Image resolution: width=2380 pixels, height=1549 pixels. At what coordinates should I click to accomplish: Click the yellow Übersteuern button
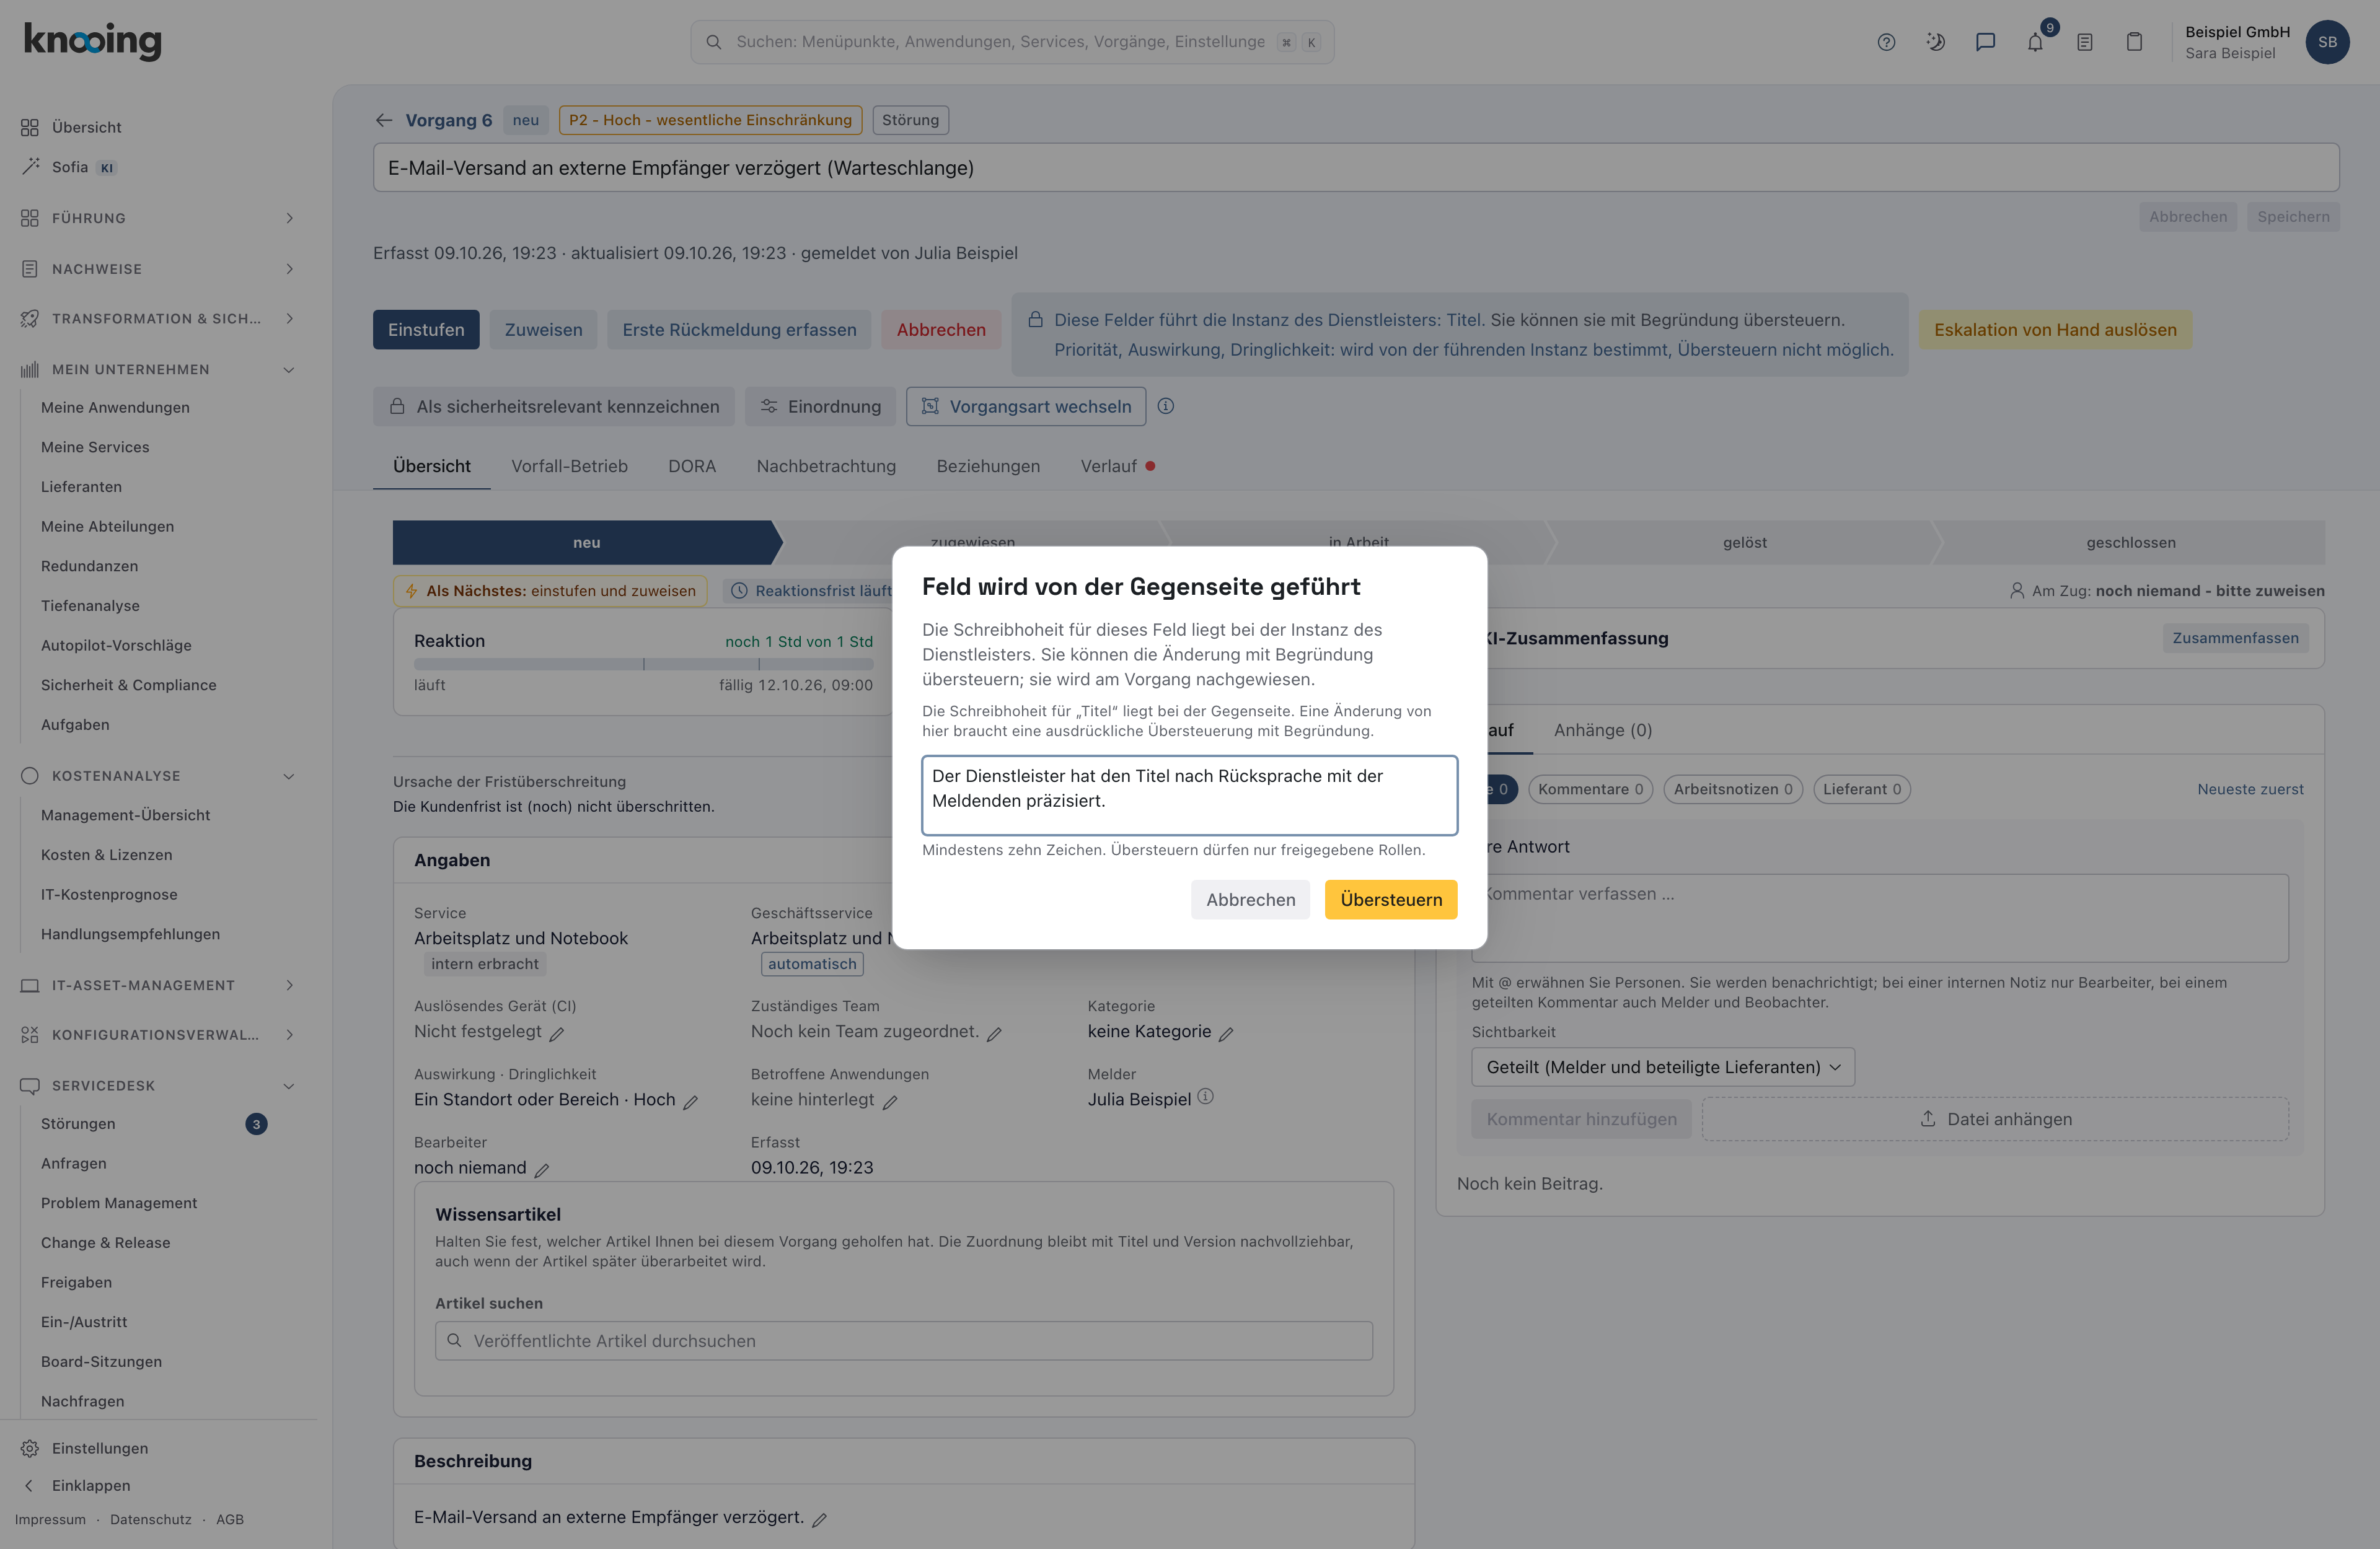click(1391, 900)
